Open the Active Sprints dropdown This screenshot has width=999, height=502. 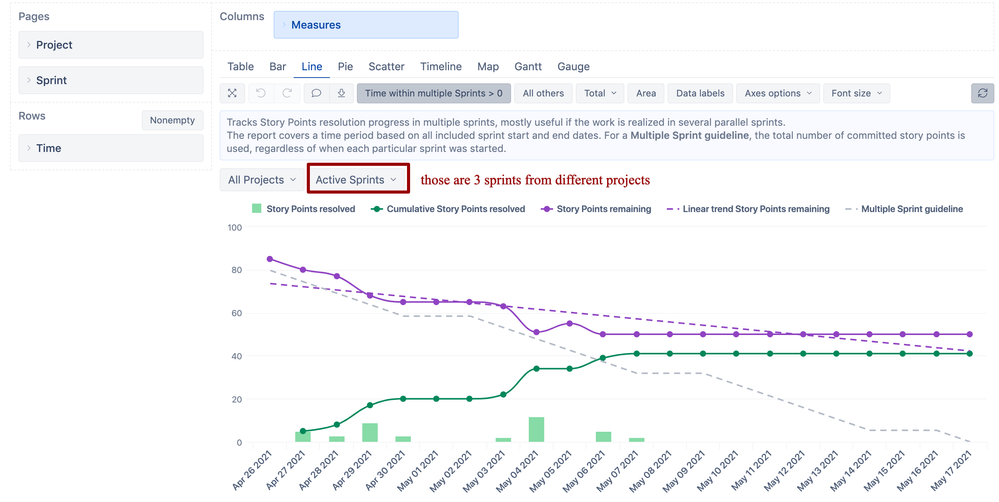[x=357, y=180]
